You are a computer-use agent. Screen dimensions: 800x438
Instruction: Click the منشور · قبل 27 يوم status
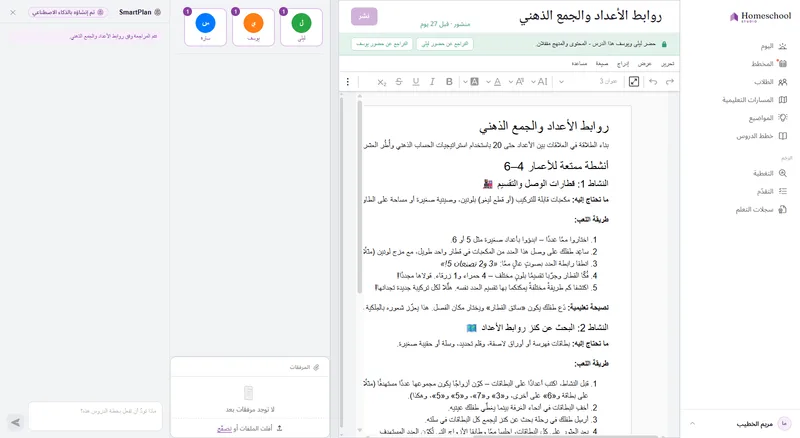click(445, 24)
